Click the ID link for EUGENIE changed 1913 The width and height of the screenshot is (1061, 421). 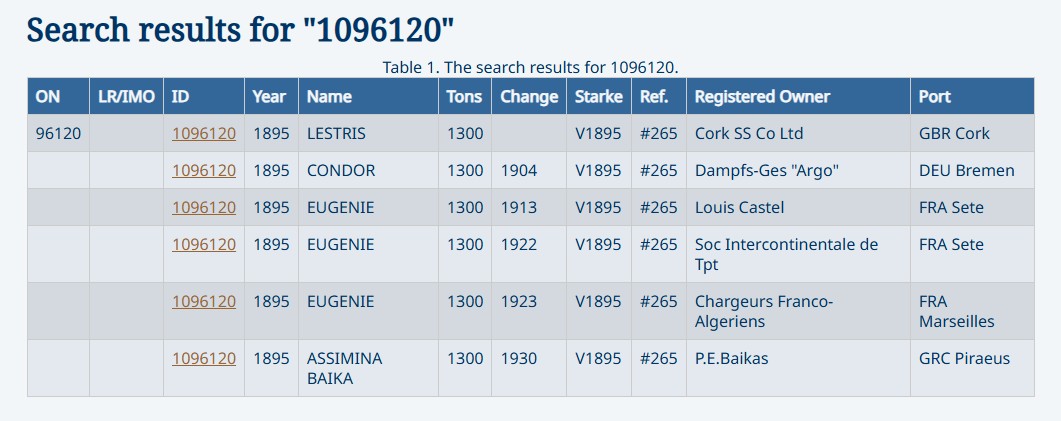[204, 207]
